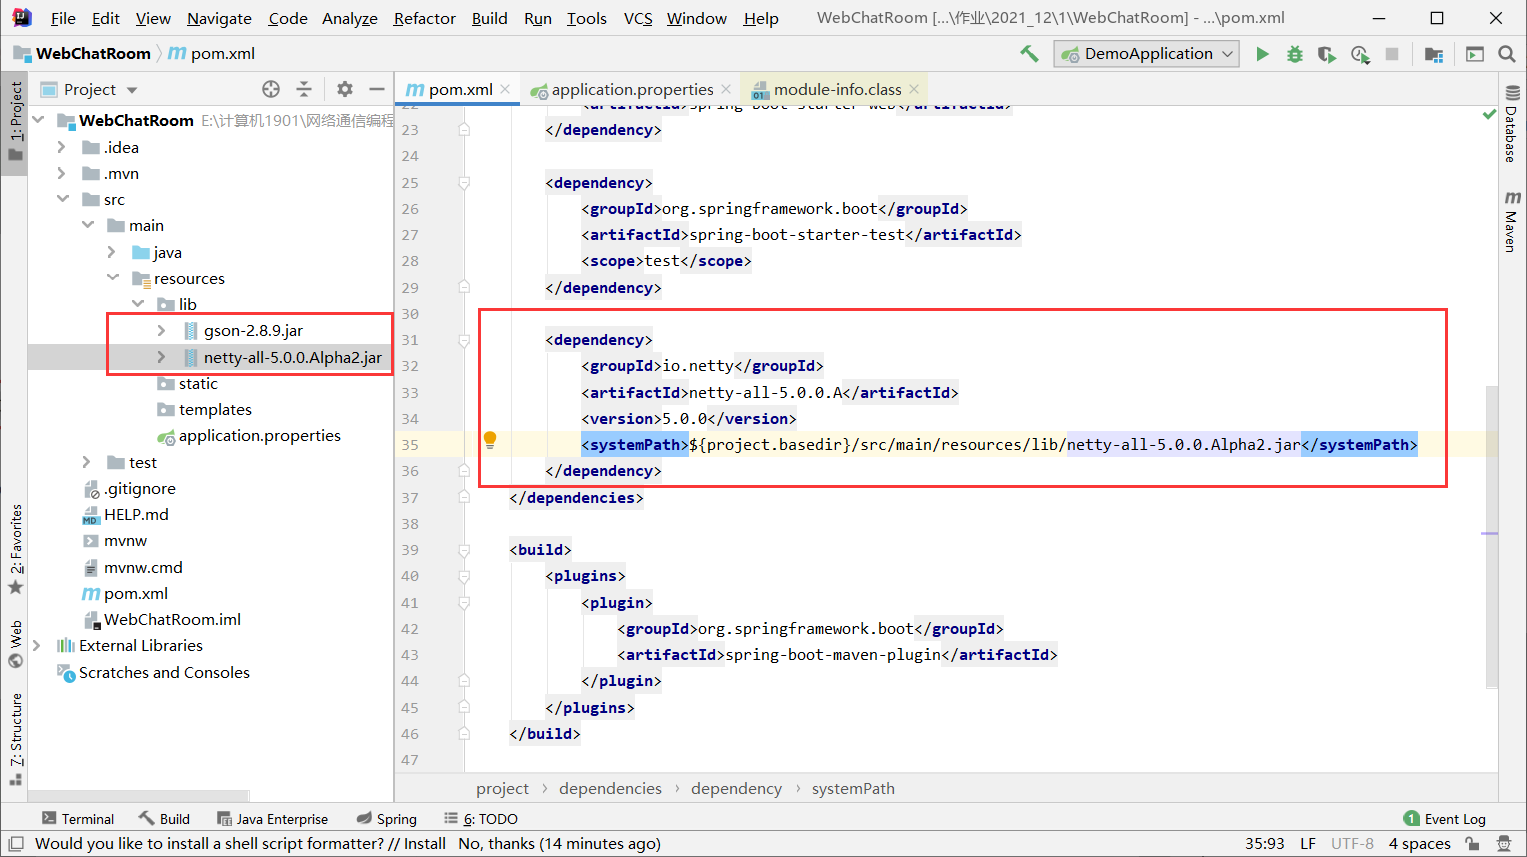Open the Database tool window sidebar icon
This screenshot has width=1527, height=857.
coord(1513,135)
